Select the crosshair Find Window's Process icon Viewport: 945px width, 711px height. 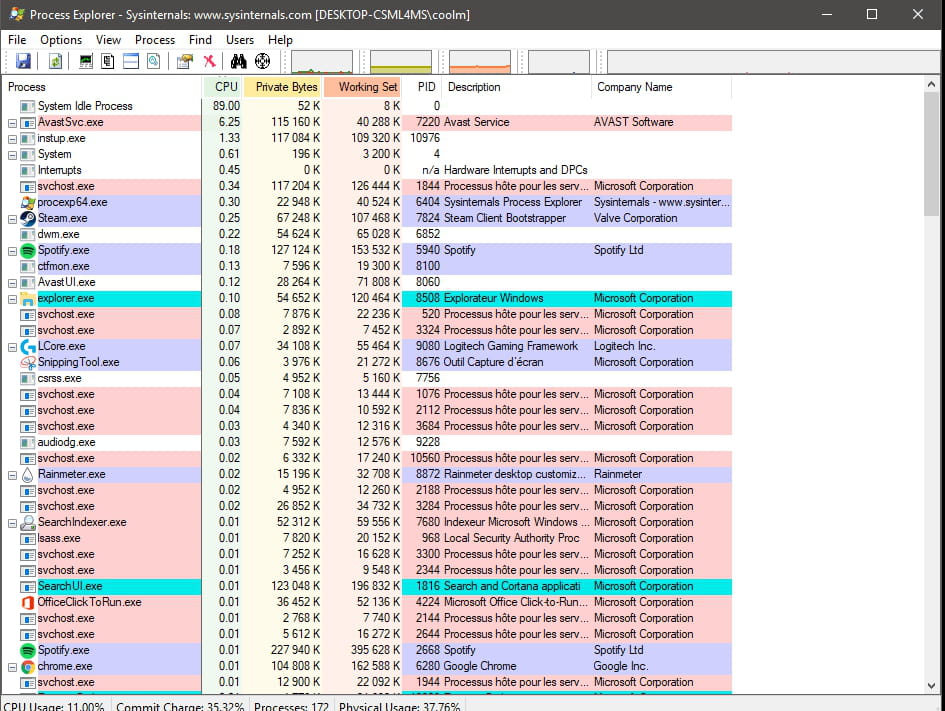[263, 62]
